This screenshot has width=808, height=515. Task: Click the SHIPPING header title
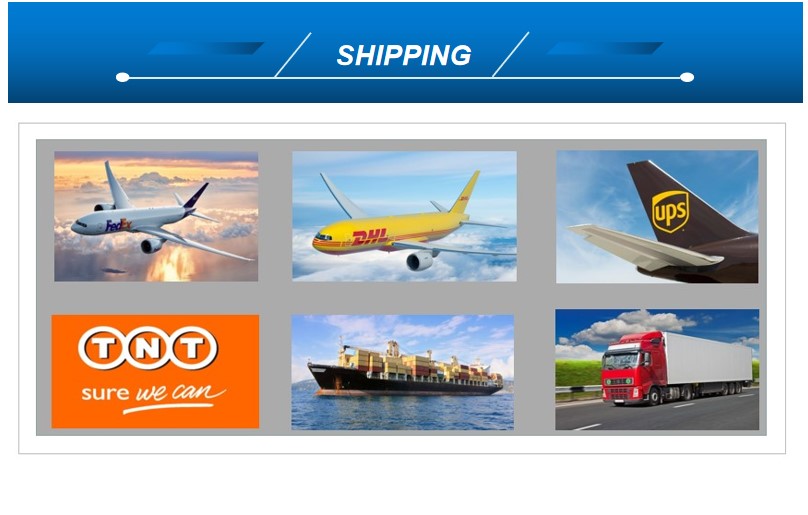tap(404, 55)
